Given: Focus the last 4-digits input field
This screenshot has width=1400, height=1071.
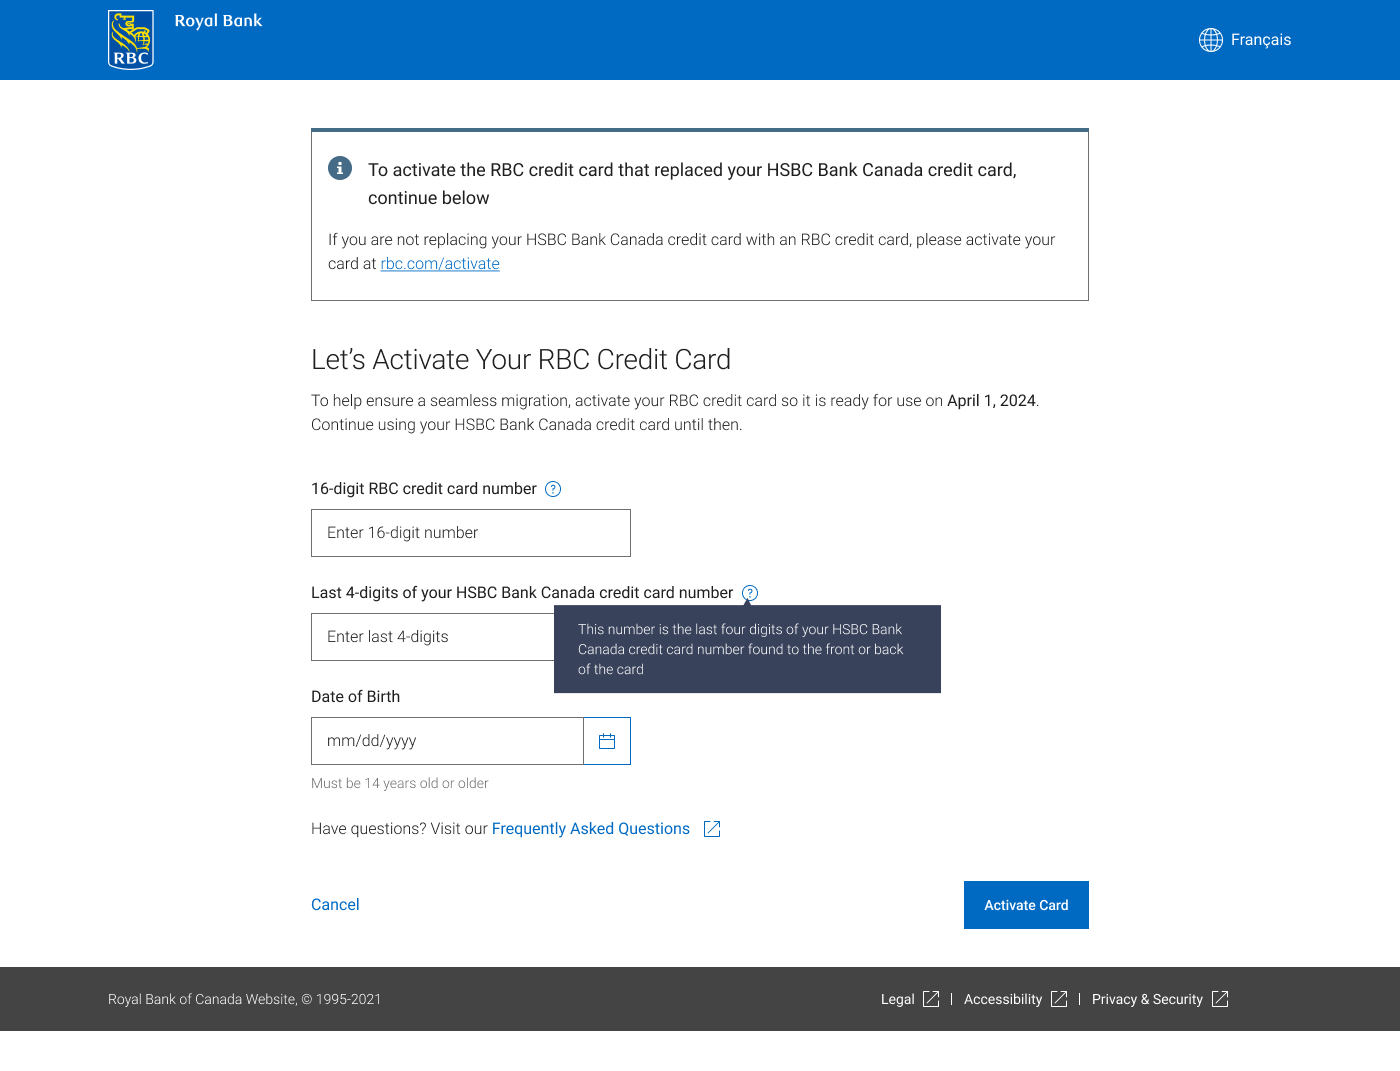Looking at the screenshot, I should (433, 637).
